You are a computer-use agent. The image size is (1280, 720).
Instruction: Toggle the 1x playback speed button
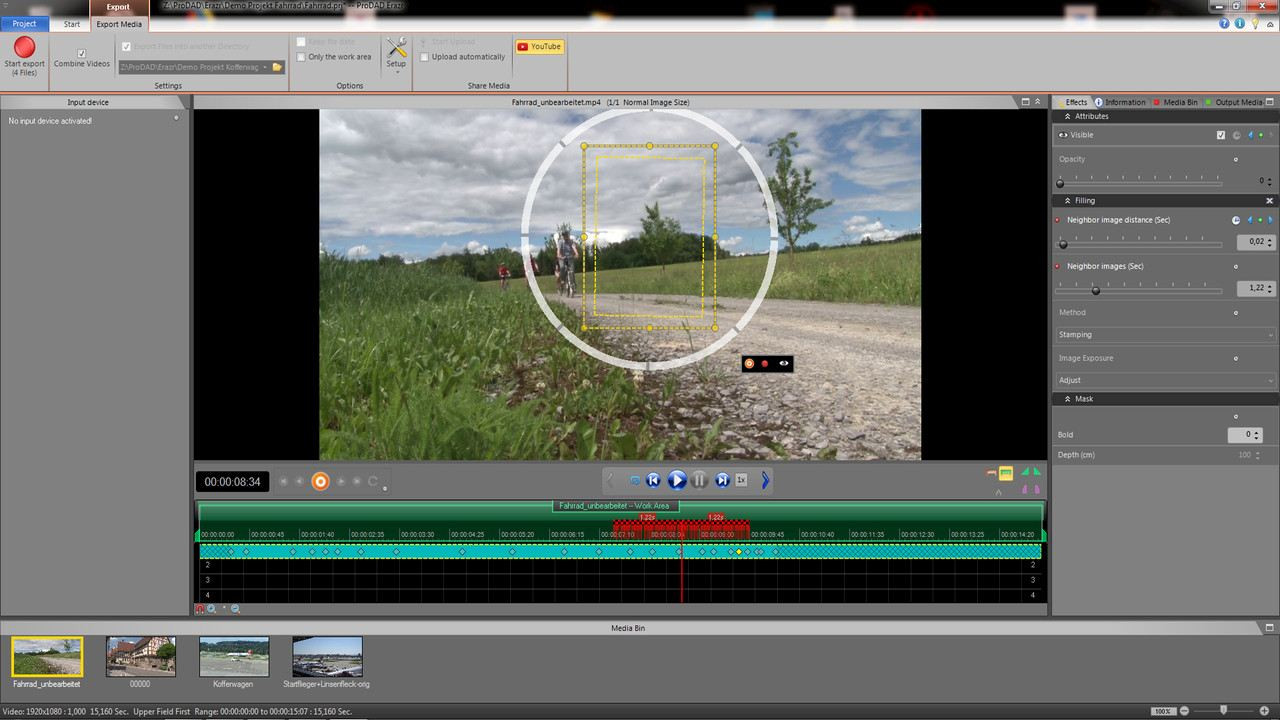741,480
